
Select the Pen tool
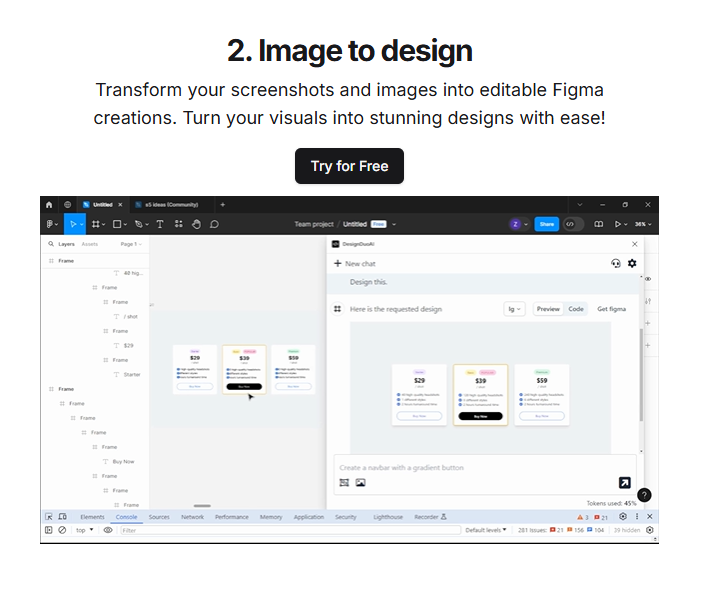tap(141, 224)
